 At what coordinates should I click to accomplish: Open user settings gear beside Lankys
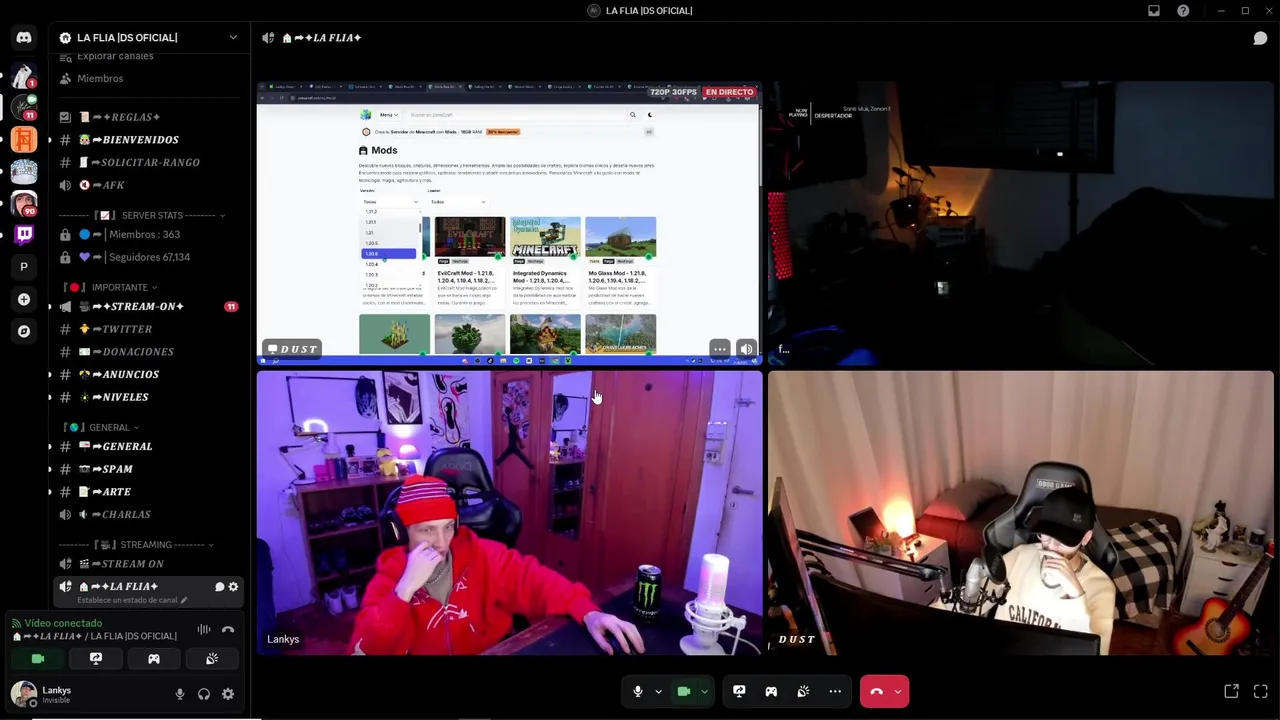coord(228,694)
